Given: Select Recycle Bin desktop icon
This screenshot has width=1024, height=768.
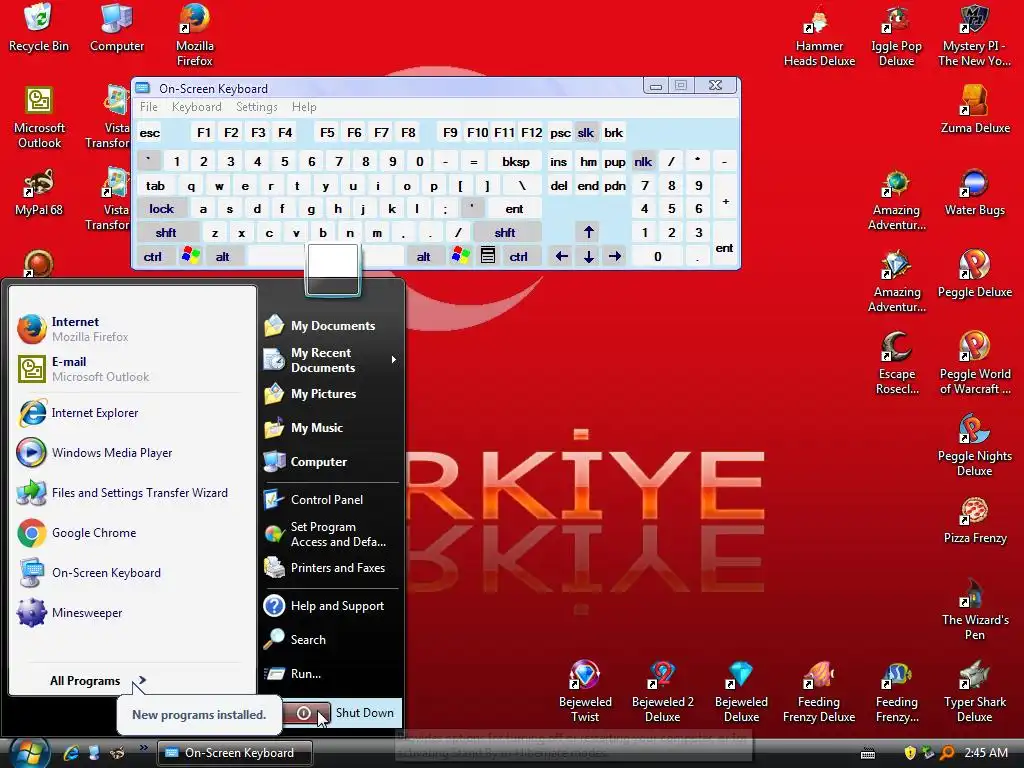Looking at the screenshot, I should [x=39, y=27].
